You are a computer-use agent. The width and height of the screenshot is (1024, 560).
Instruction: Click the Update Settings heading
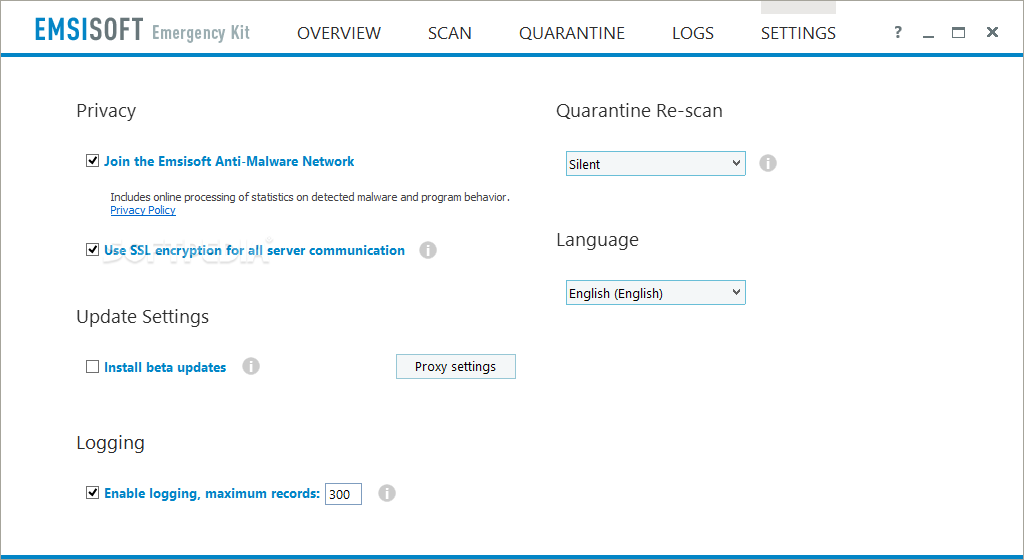[x=142, y=317]
